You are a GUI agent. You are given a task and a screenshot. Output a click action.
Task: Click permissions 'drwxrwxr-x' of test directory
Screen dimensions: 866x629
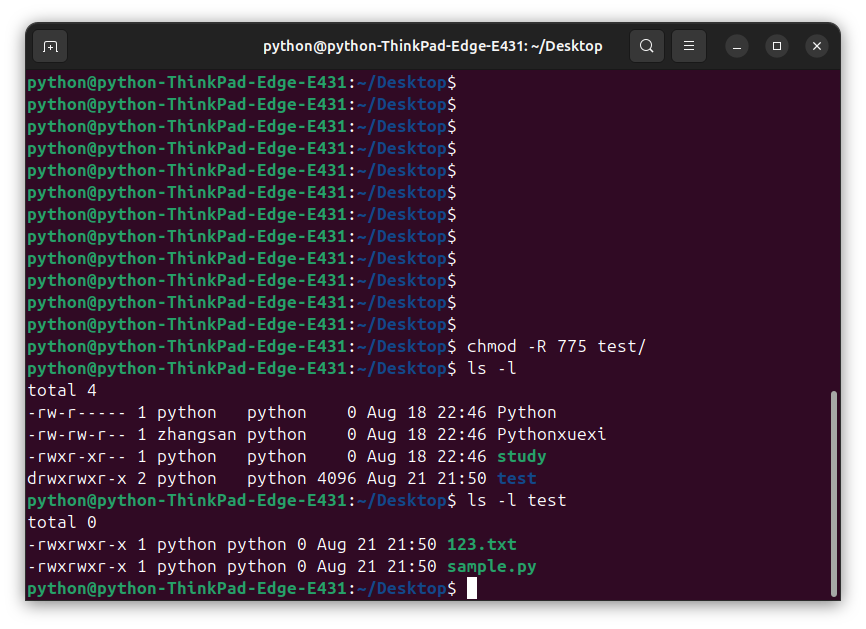[77, 479]
